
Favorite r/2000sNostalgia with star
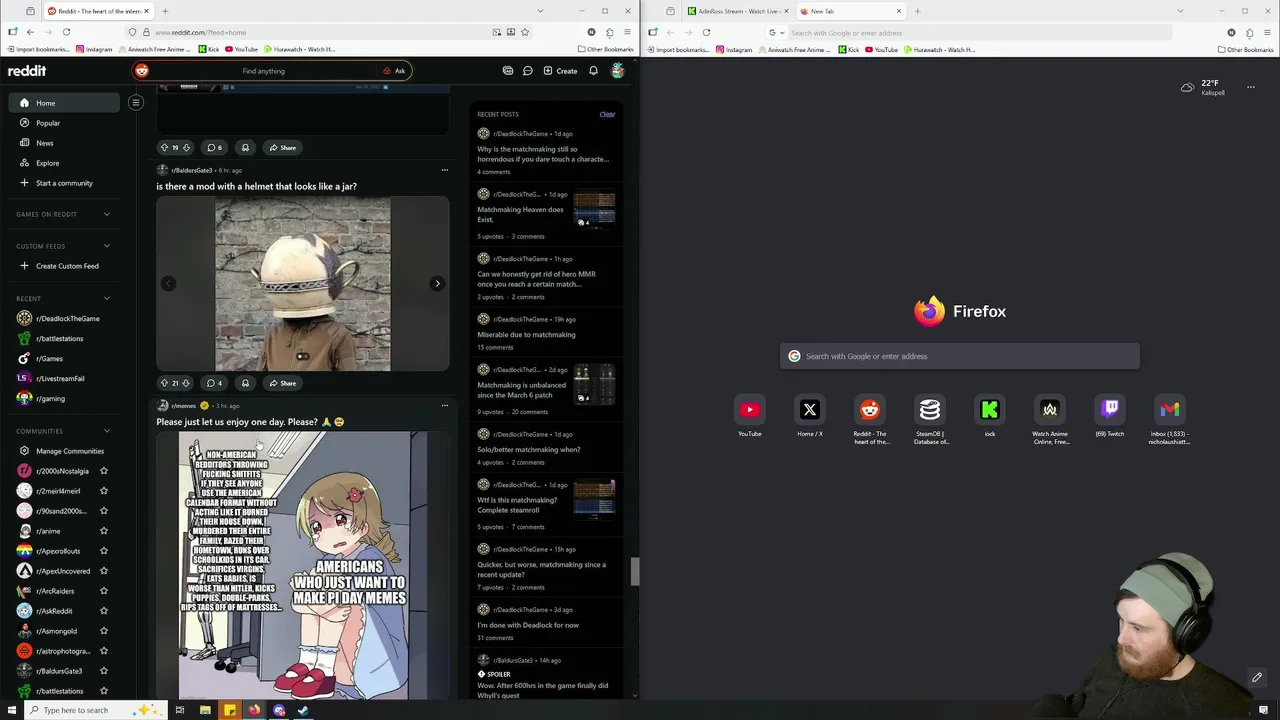[104, 471]
